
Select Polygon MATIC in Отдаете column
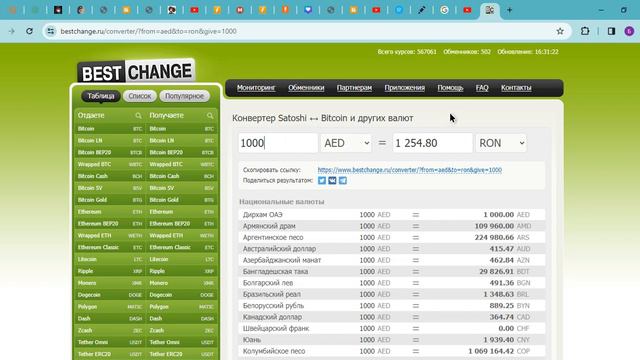pyautogui.click(x=110, y=307)
